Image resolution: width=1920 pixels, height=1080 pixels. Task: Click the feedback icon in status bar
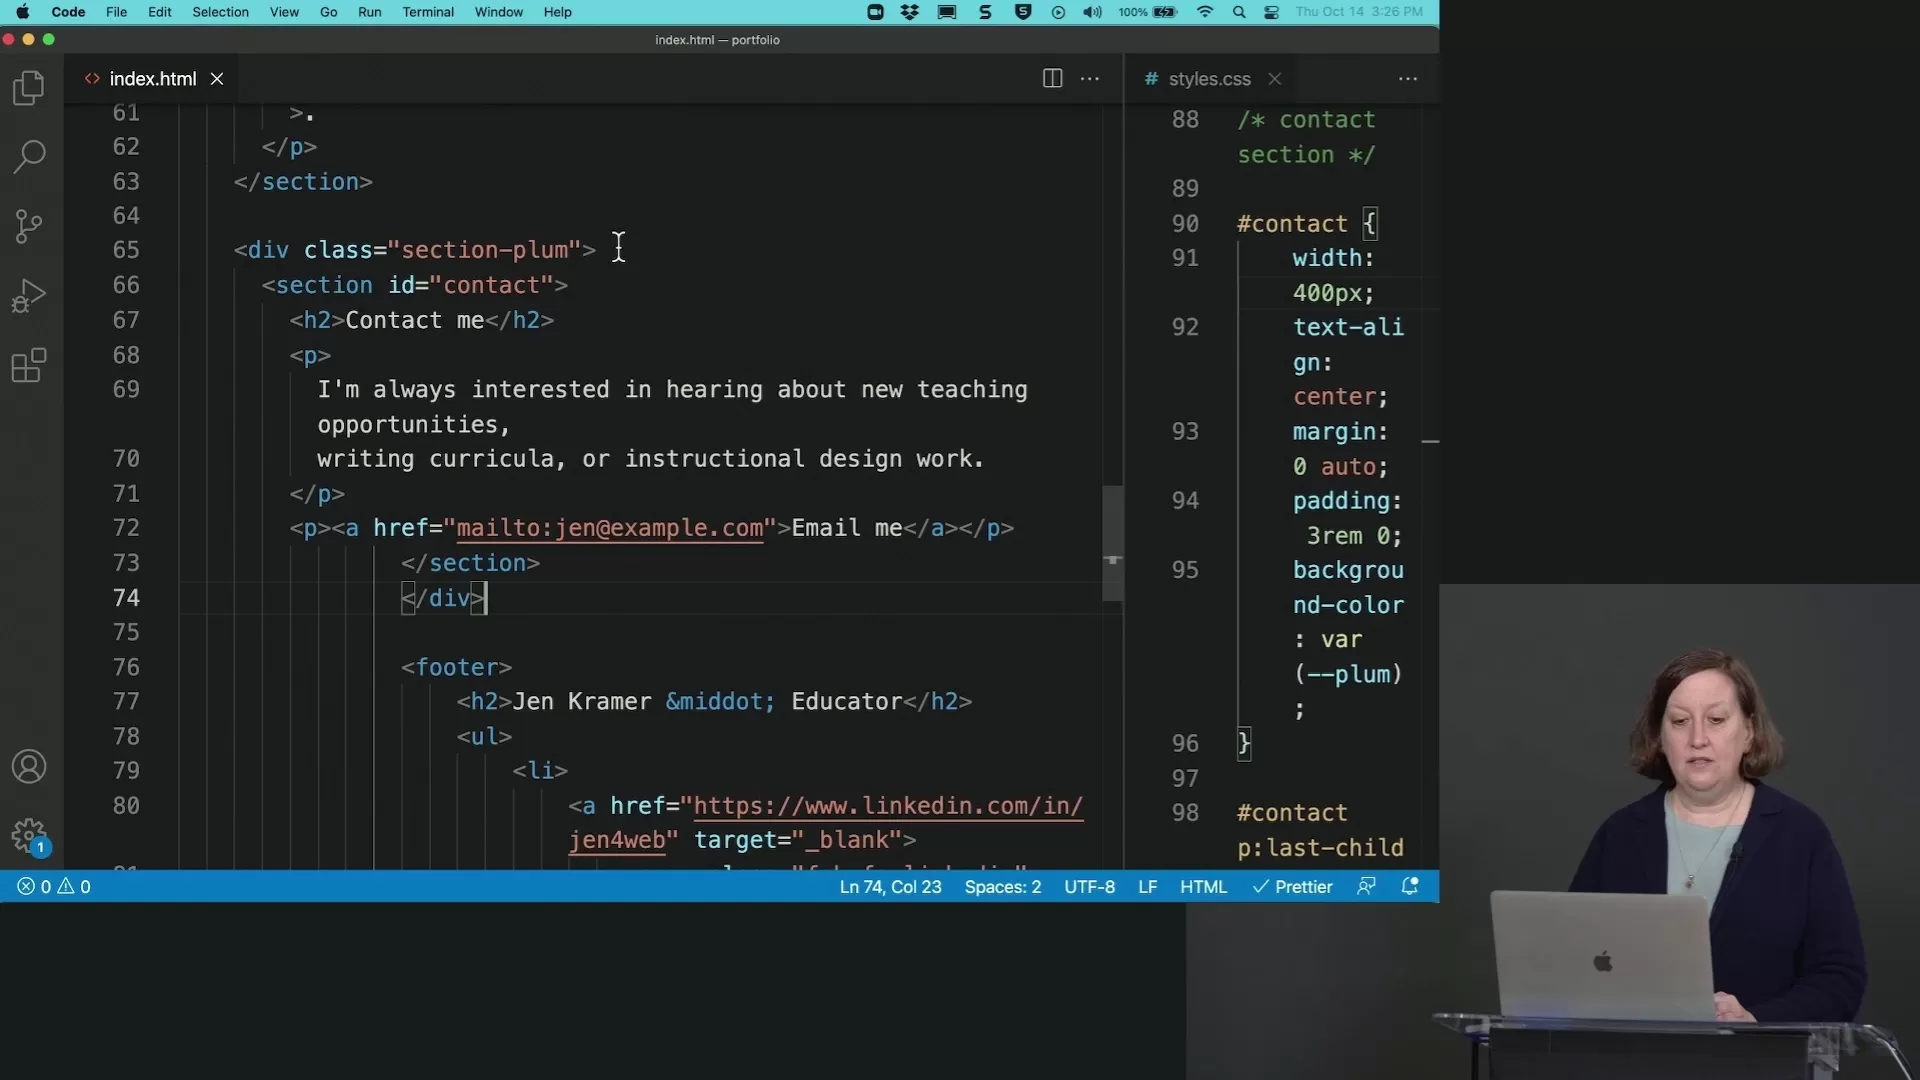pos(1366,886)
